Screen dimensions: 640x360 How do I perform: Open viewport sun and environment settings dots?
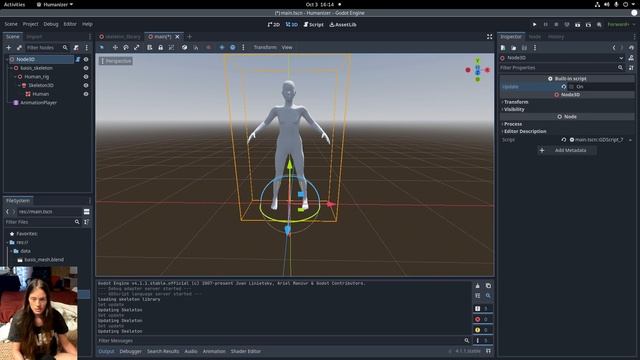point(243,47)
